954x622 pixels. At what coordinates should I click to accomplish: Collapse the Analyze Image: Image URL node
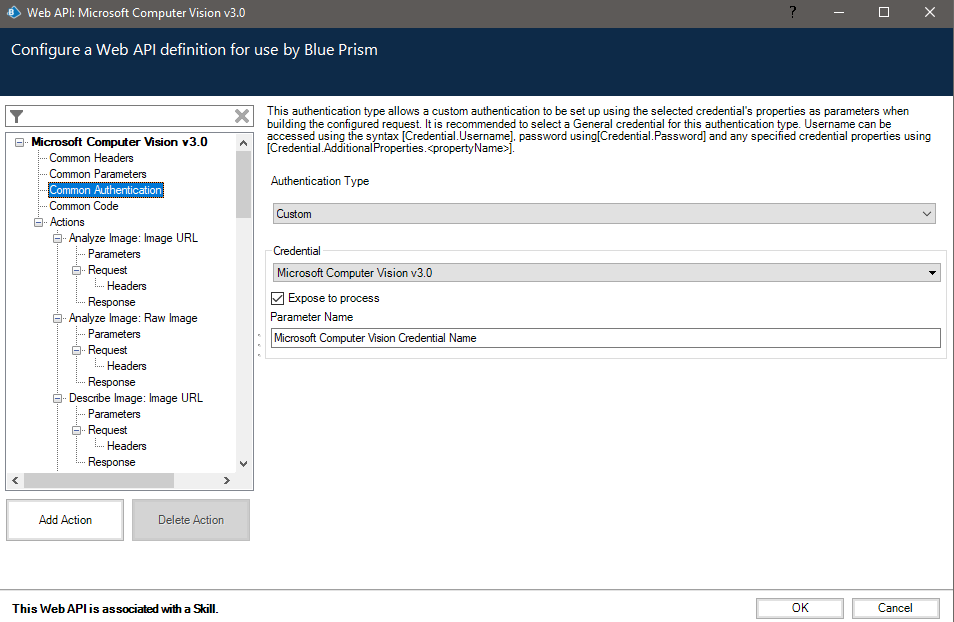coord(58,238)
